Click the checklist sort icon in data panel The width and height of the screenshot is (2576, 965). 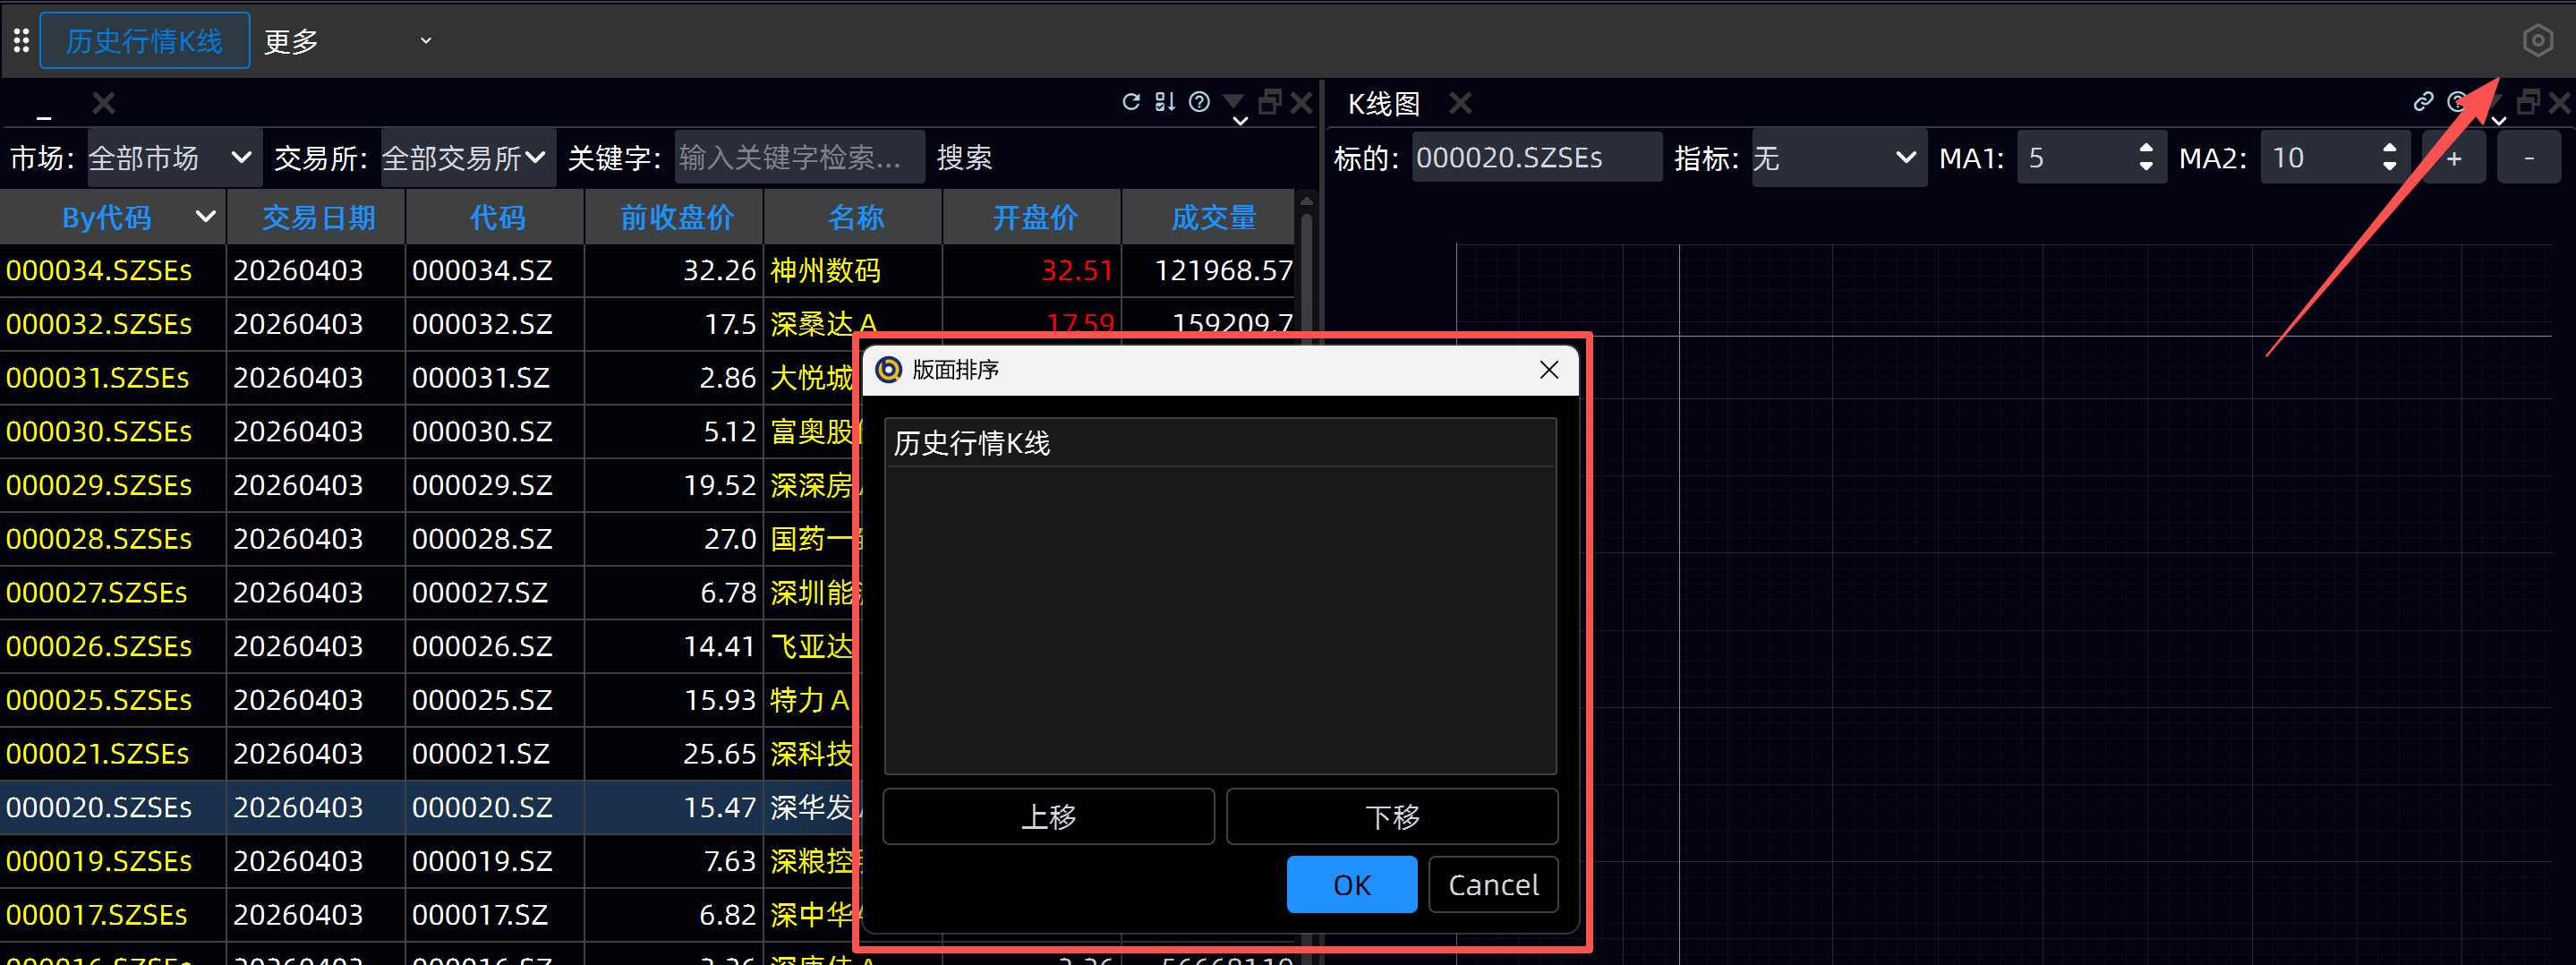[x=1165, y=102]
